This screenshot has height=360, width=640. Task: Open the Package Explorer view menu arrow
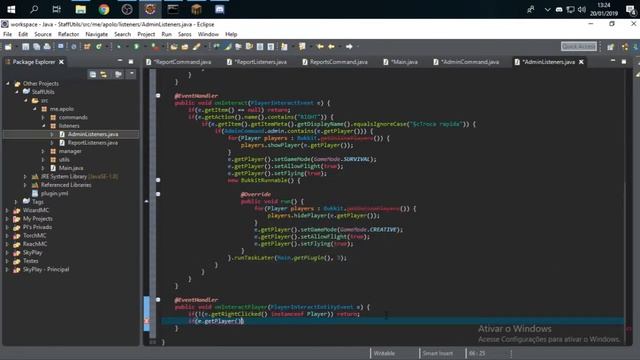click(131, 74)
